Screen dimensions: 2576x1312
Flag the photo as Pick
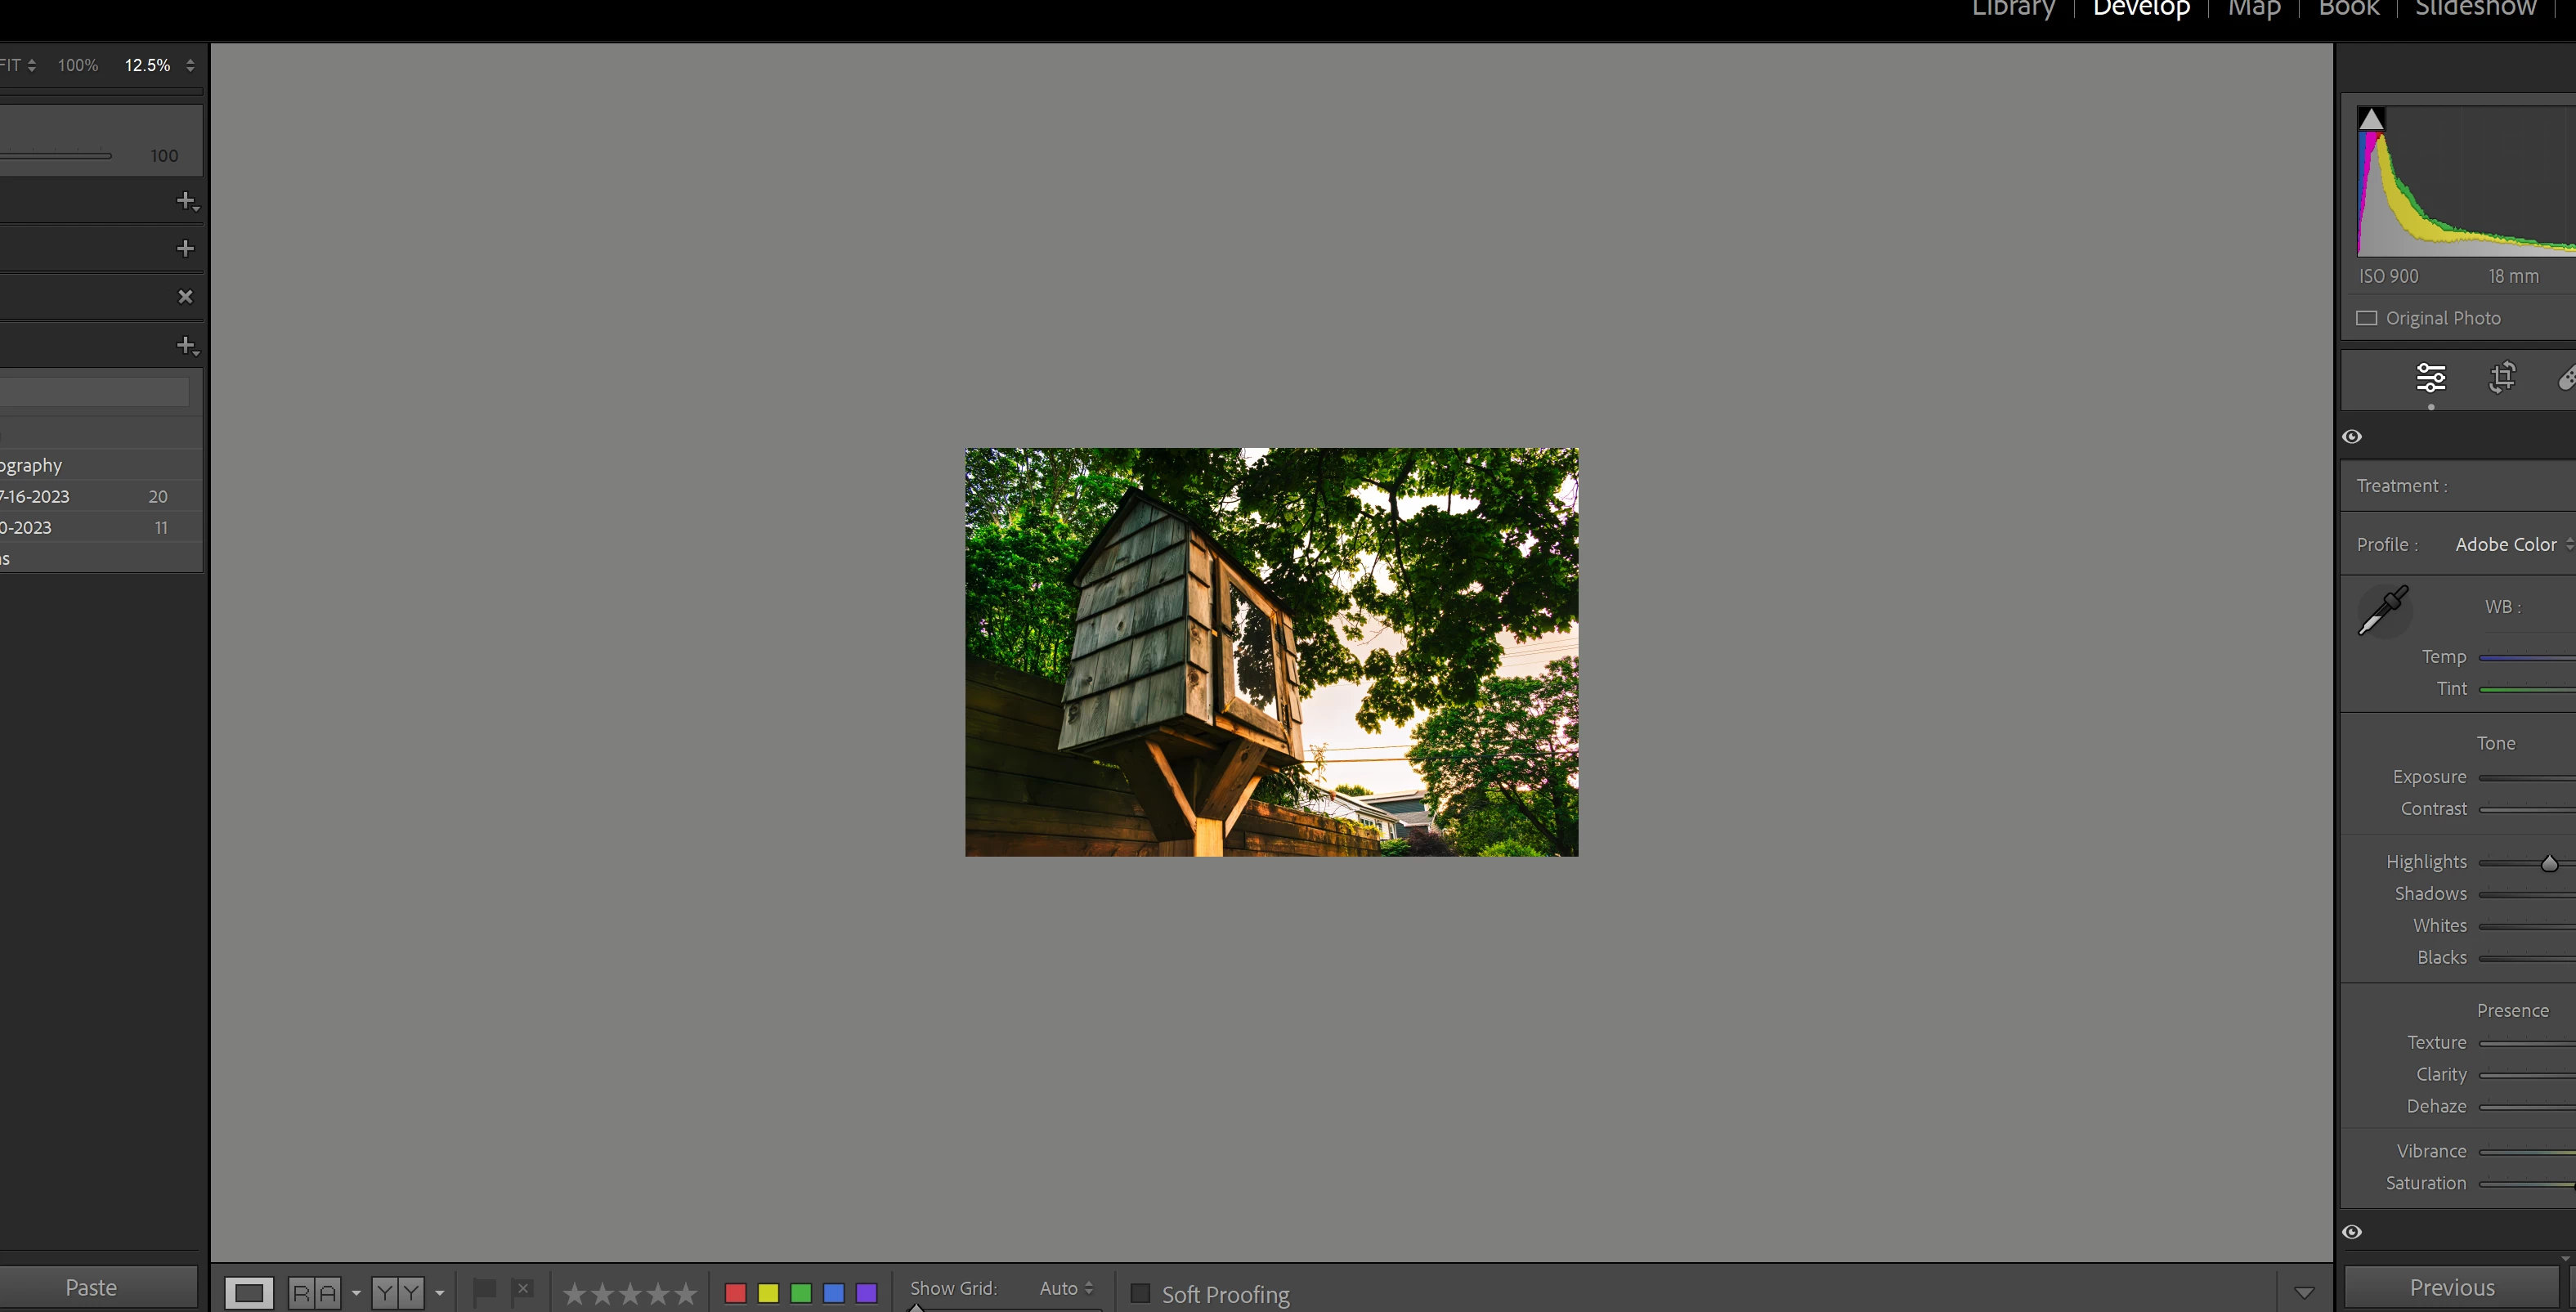point(484,1291)
